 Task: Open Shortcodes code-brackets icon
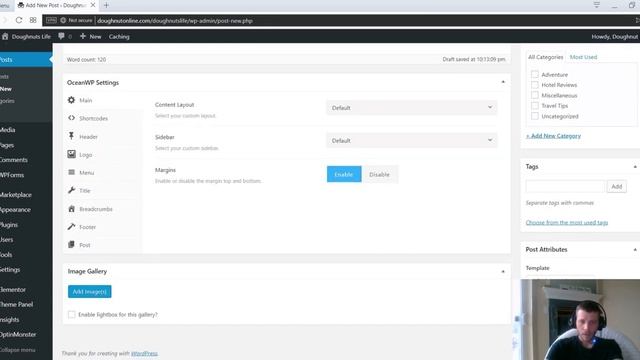[71, 118]
